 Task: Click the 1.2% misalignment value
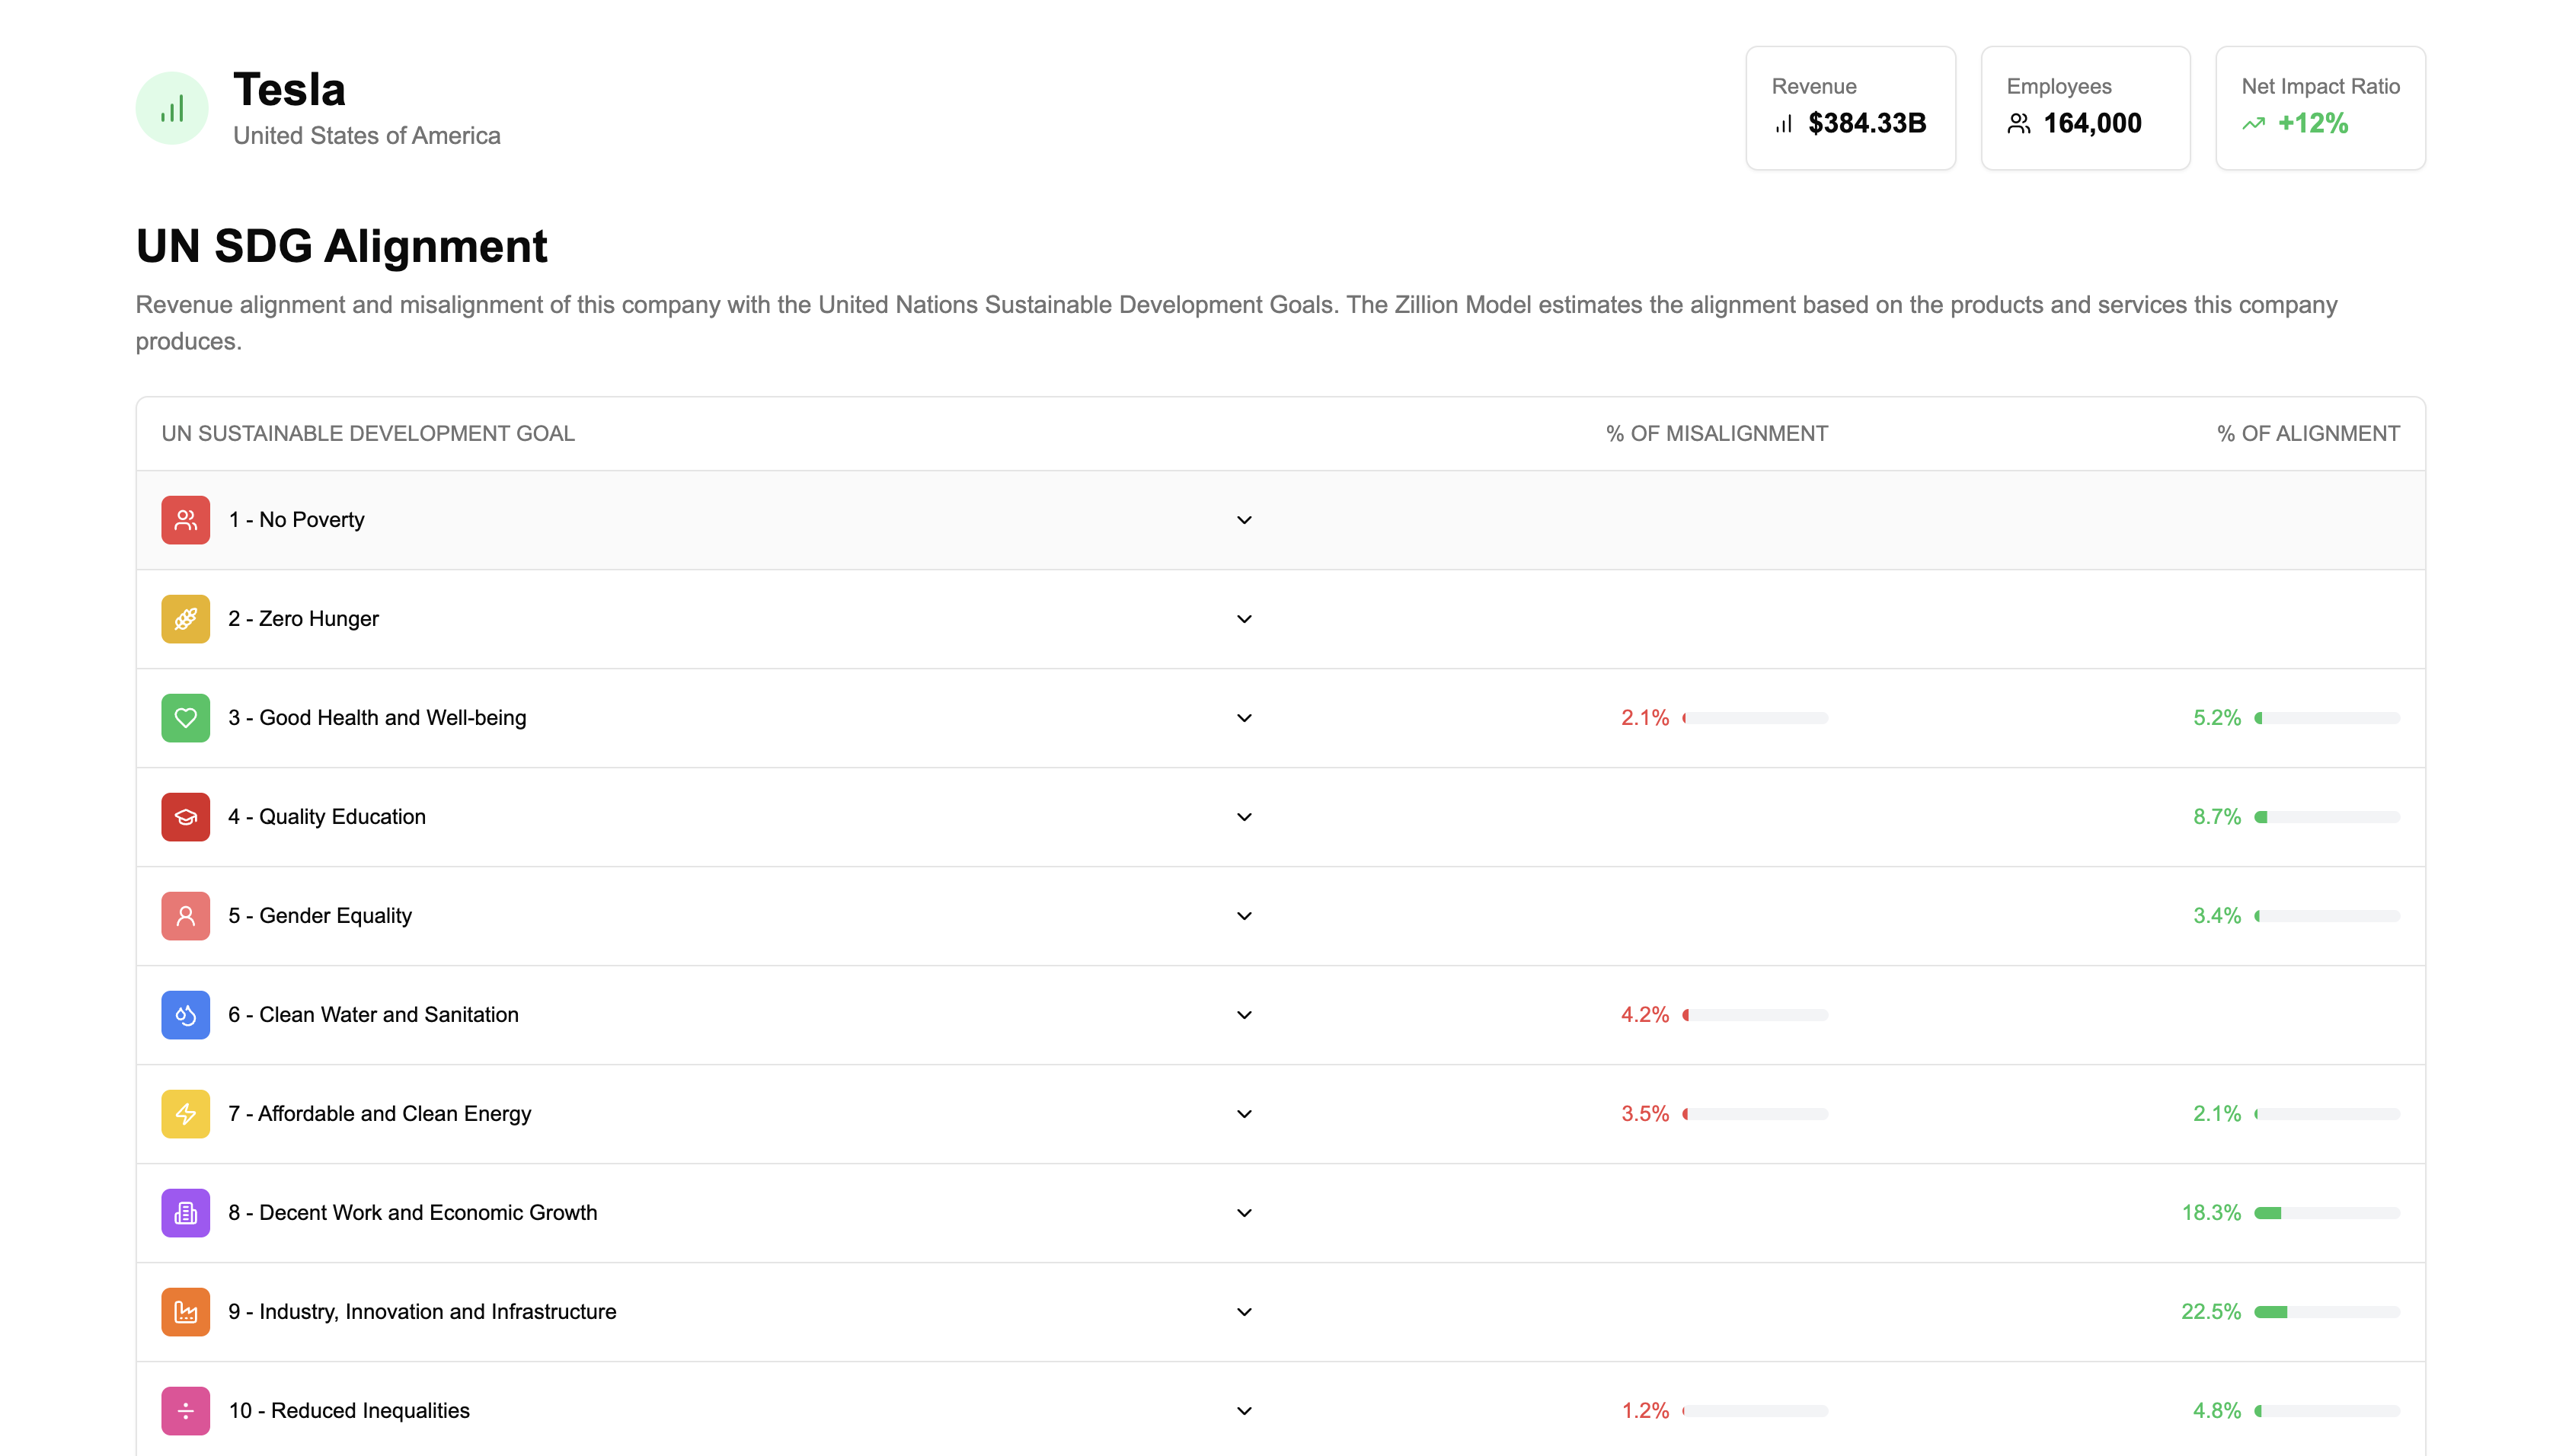[x=1645, y=1411]
